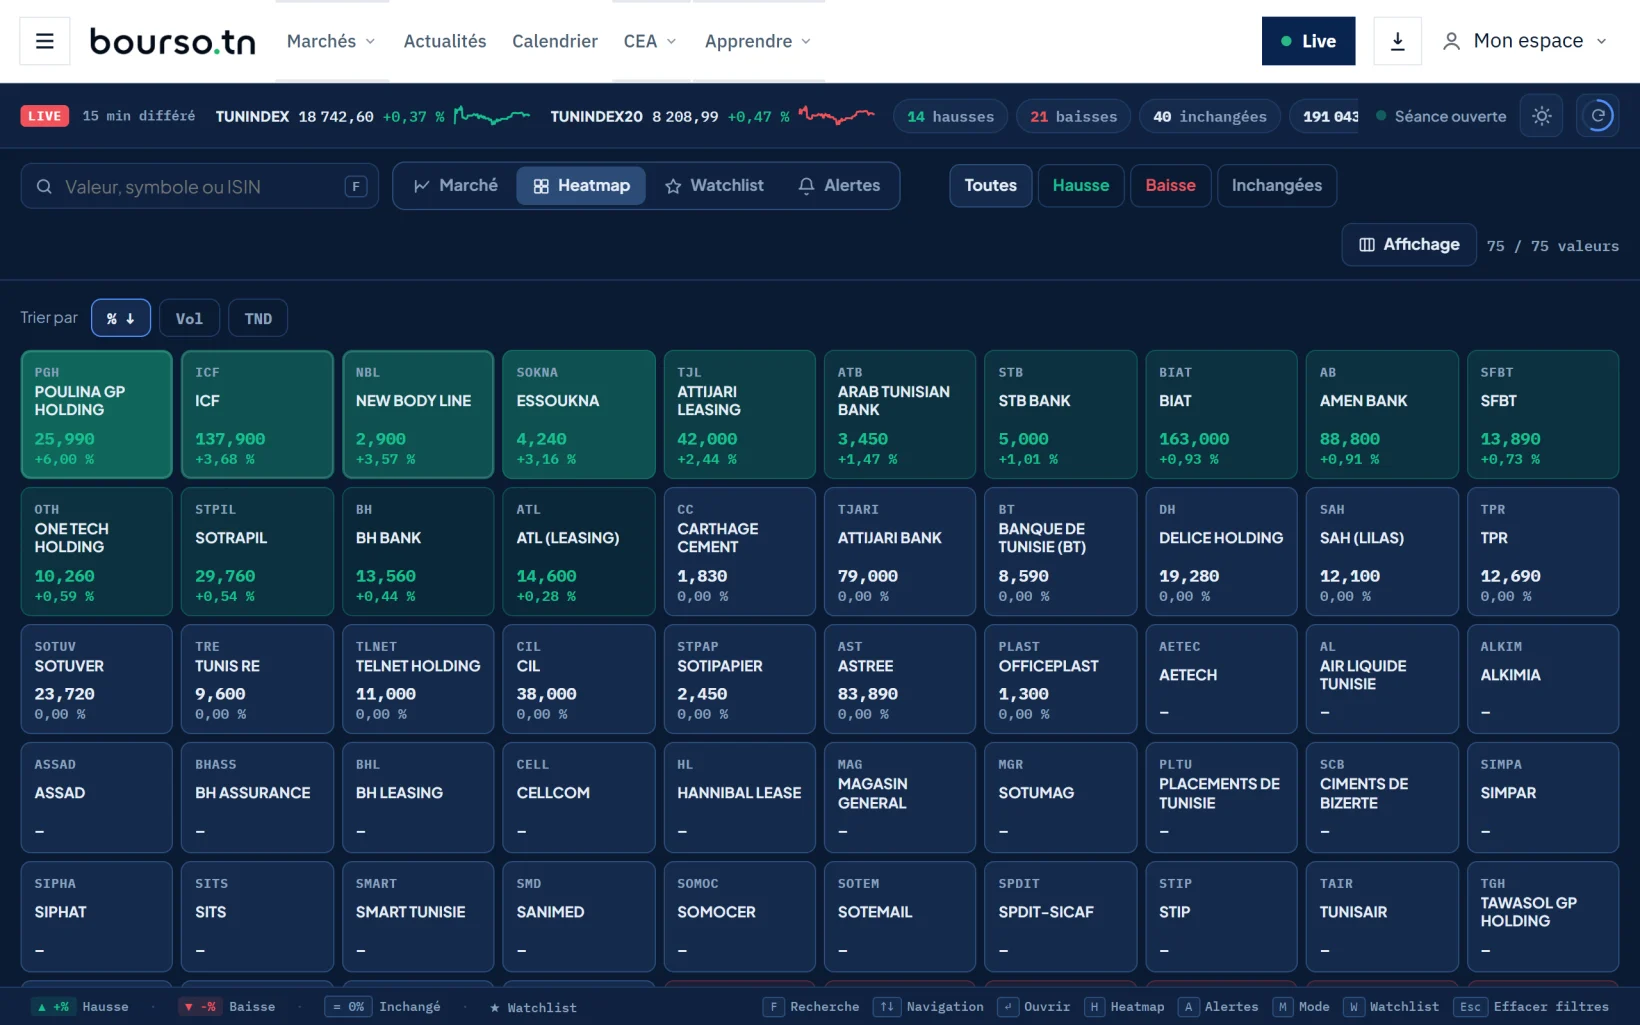Image resolution: width=1640 pixels, height=1025 pixels.
Task: Open the Live button
Action: tap(1308, 41)
